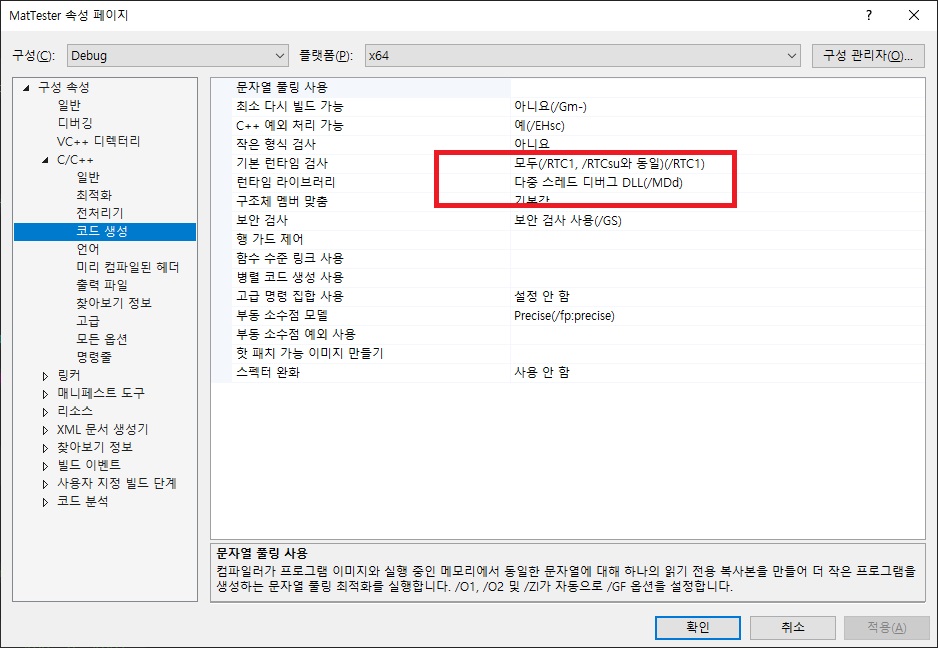Open the 플랫폼 x64 dropdown
The image size is (938, 648).
583,56
